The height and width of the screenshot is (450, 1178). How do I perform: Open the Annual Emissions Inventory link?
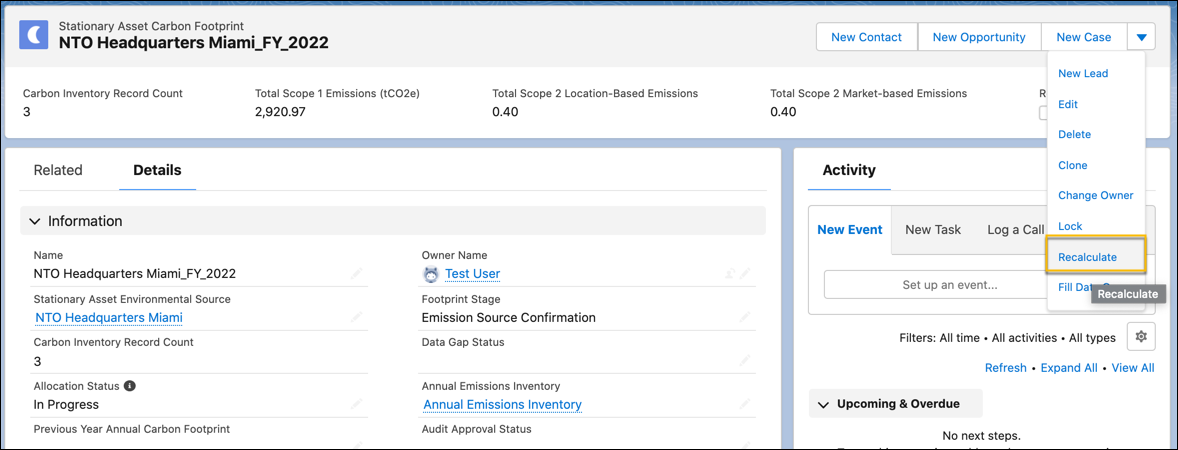(x=503, y=405)
